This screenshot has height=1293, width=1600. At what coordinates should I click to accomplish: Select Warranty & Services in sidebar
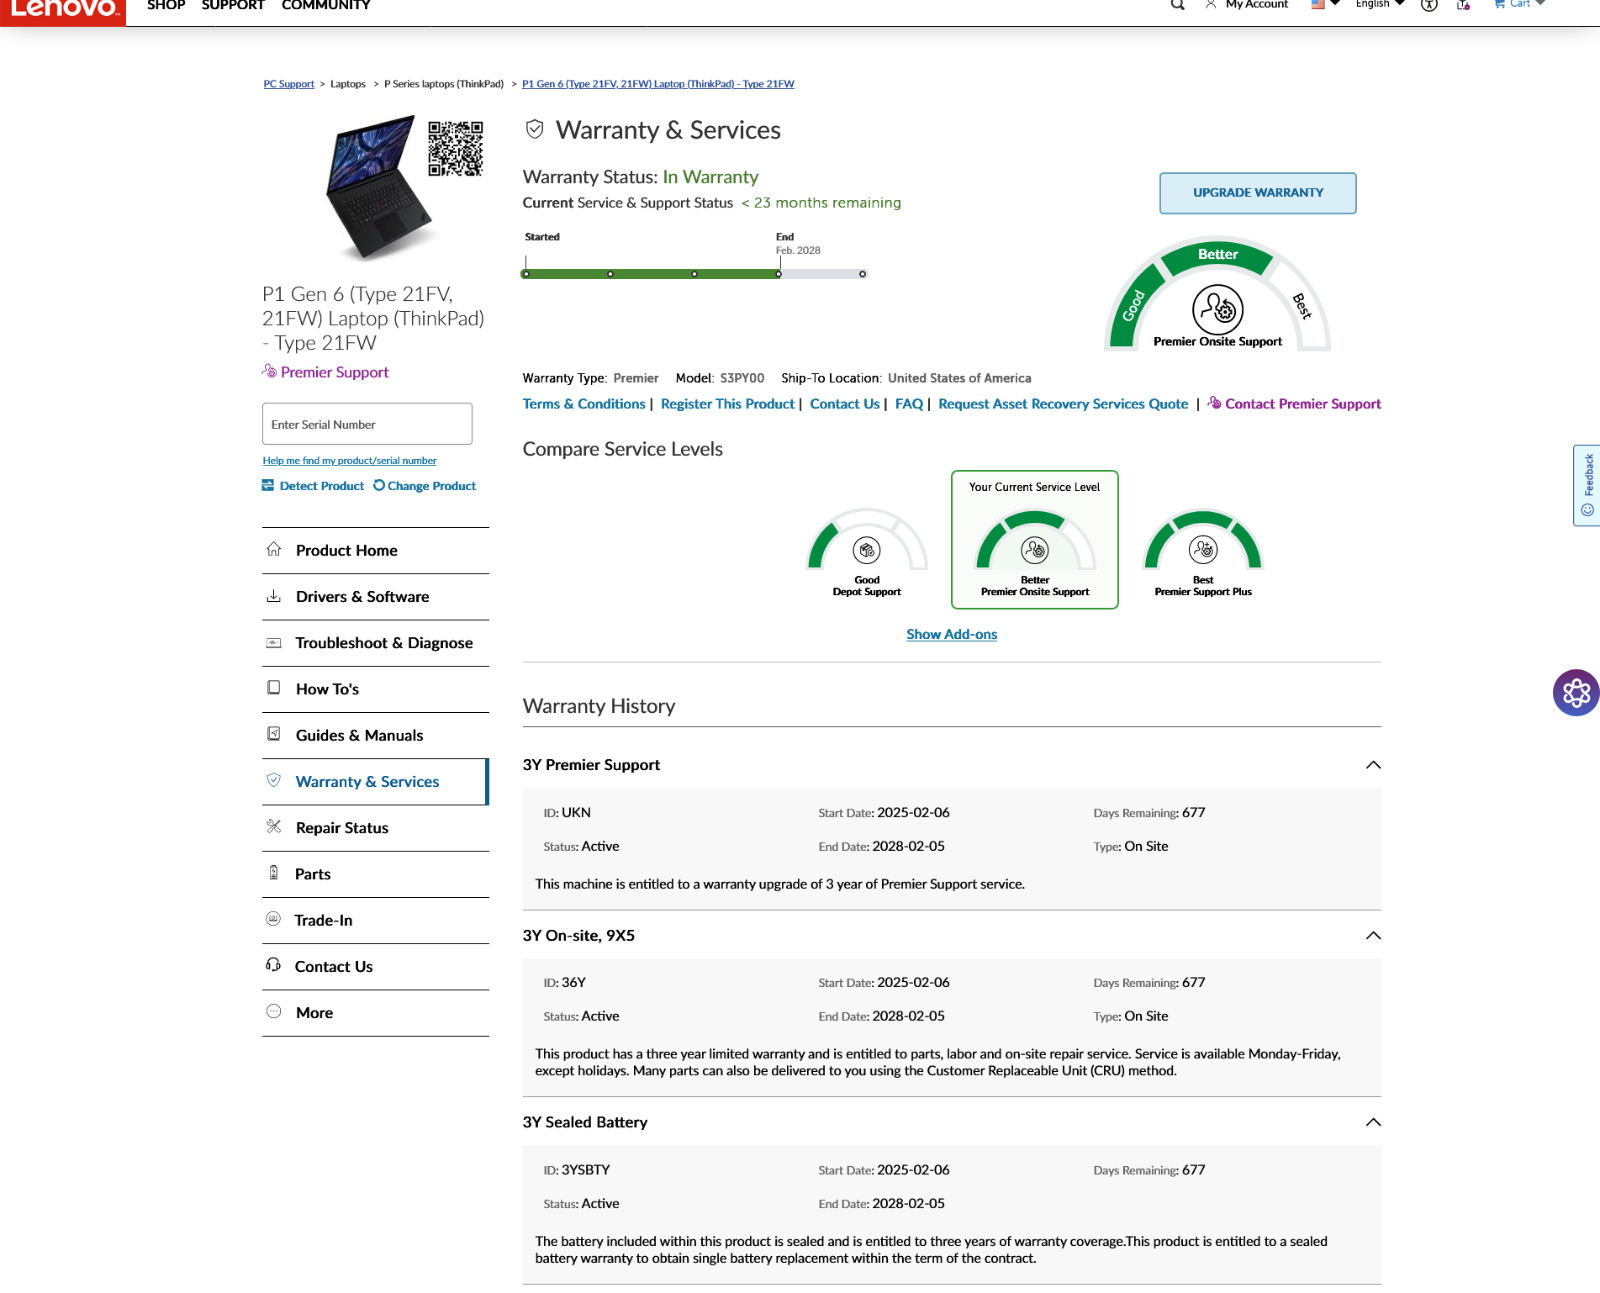(x=375, y=781)
